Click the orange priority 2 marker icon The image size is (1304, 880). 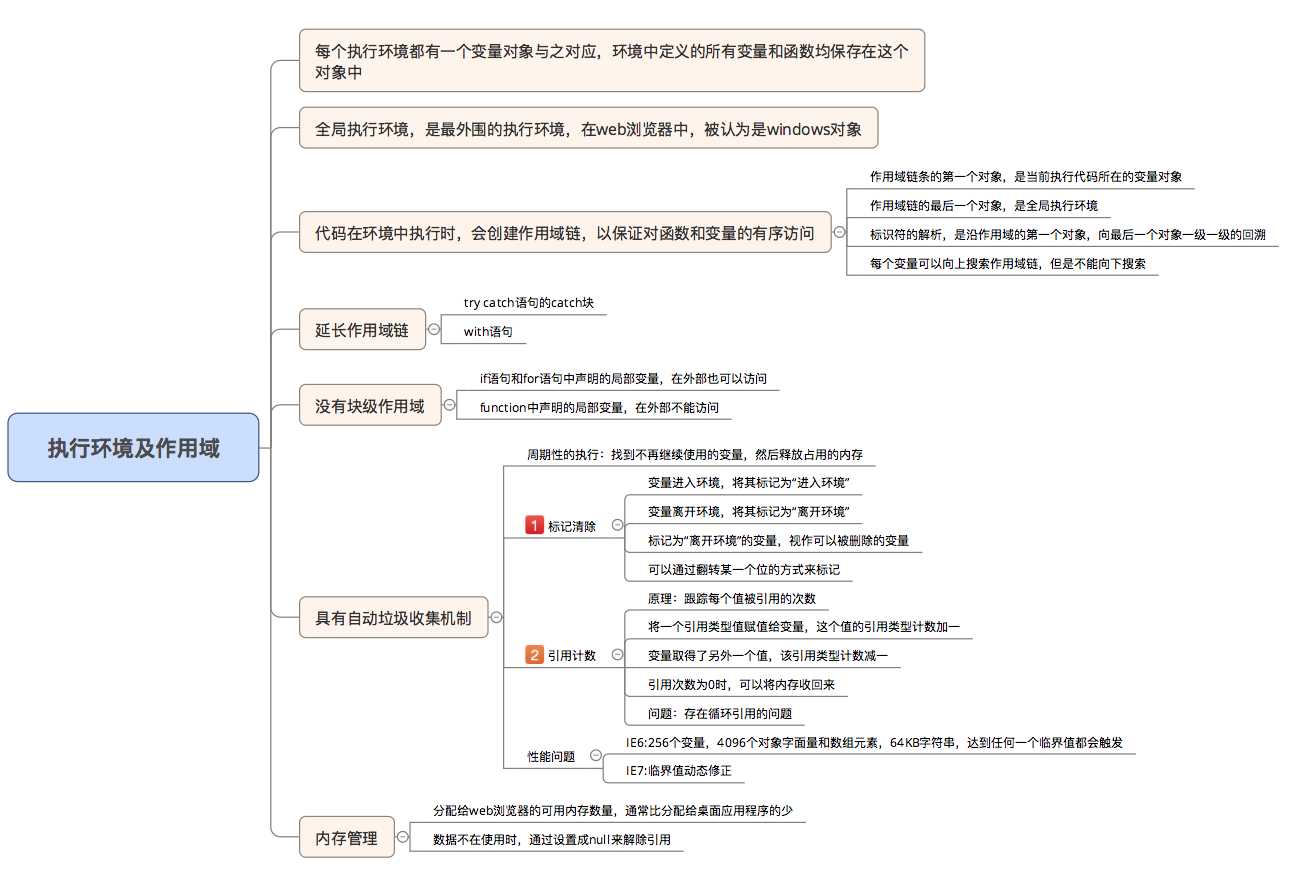(535, 655)
